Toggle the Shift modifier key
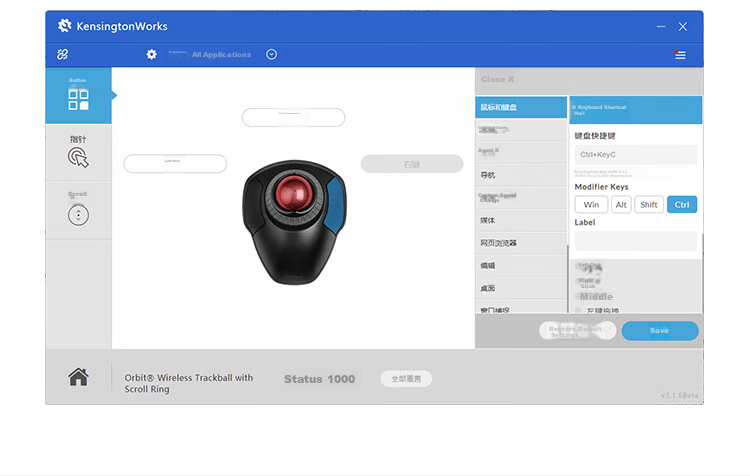This screenshot has width=750, height=476. (649, 205)
